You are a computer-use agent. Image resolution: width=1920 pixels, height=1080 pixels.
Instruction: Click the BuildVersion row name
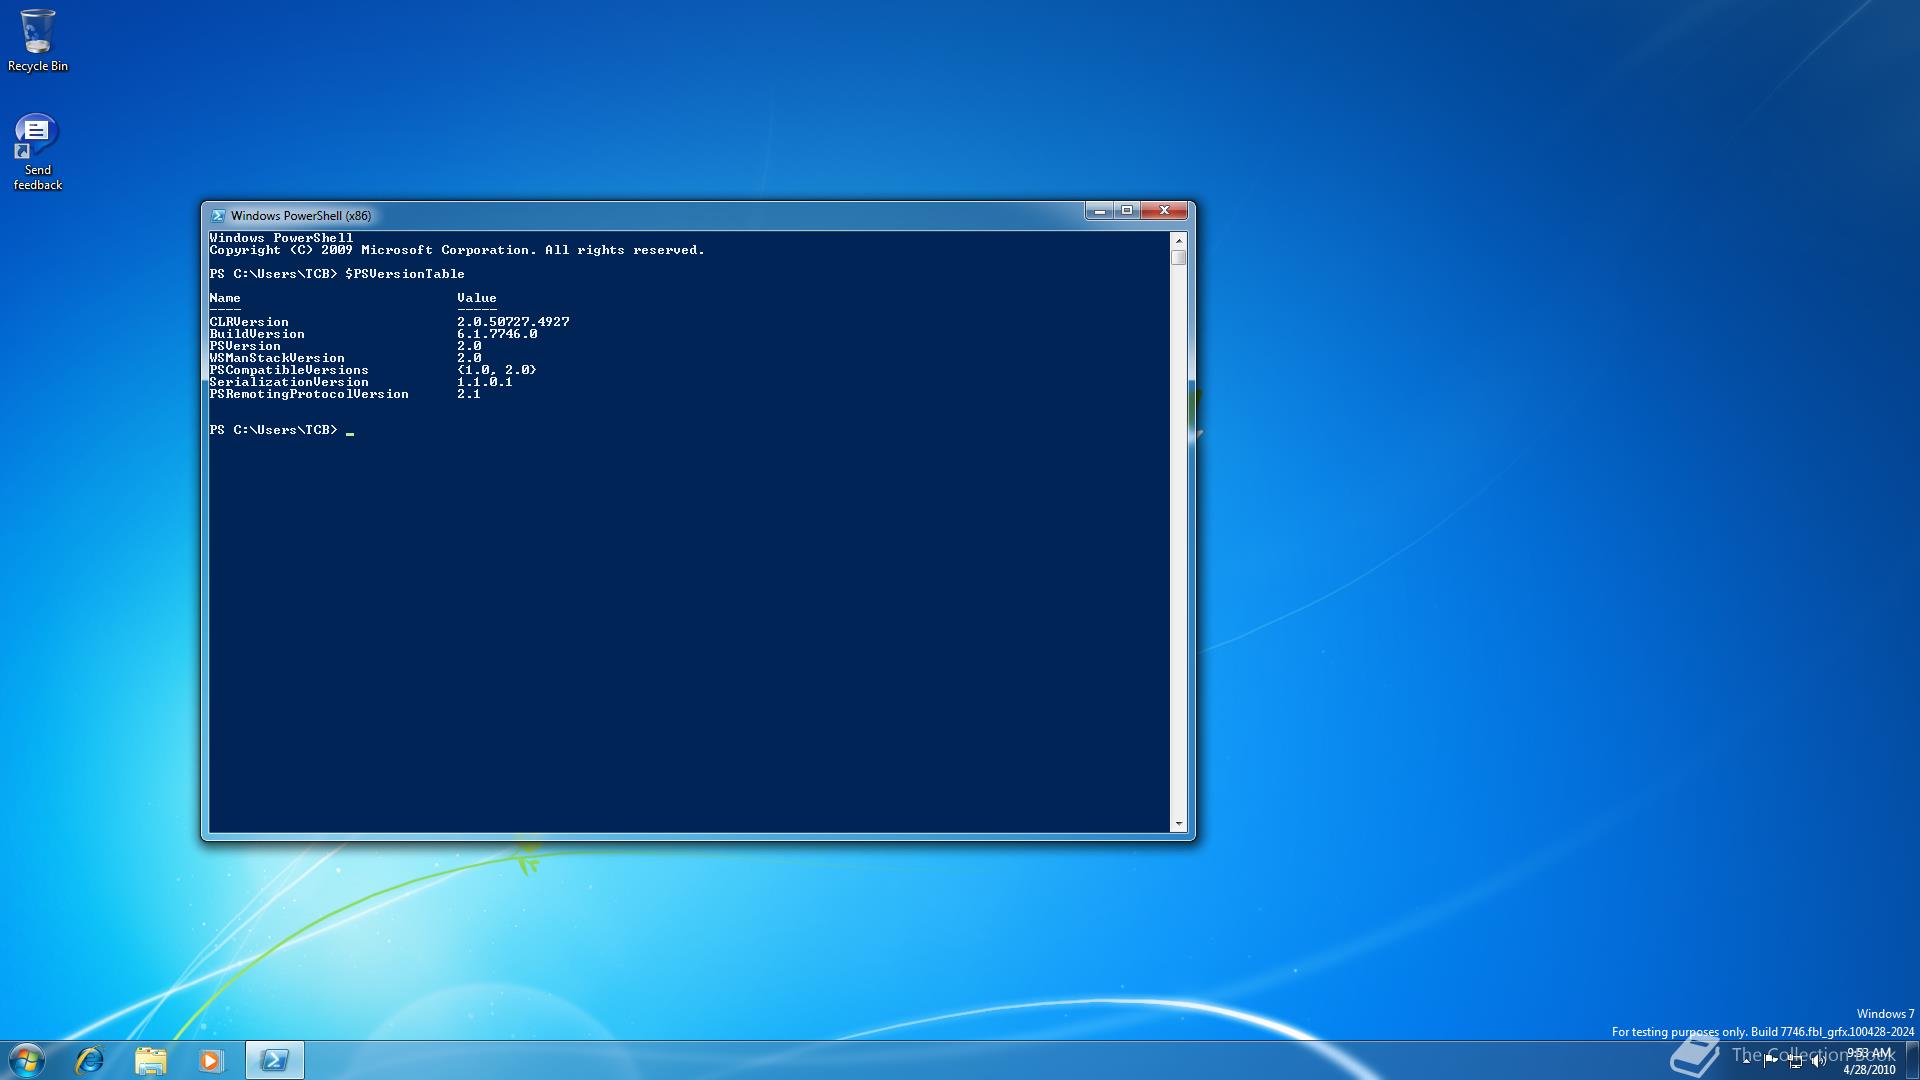coord(257,334)
